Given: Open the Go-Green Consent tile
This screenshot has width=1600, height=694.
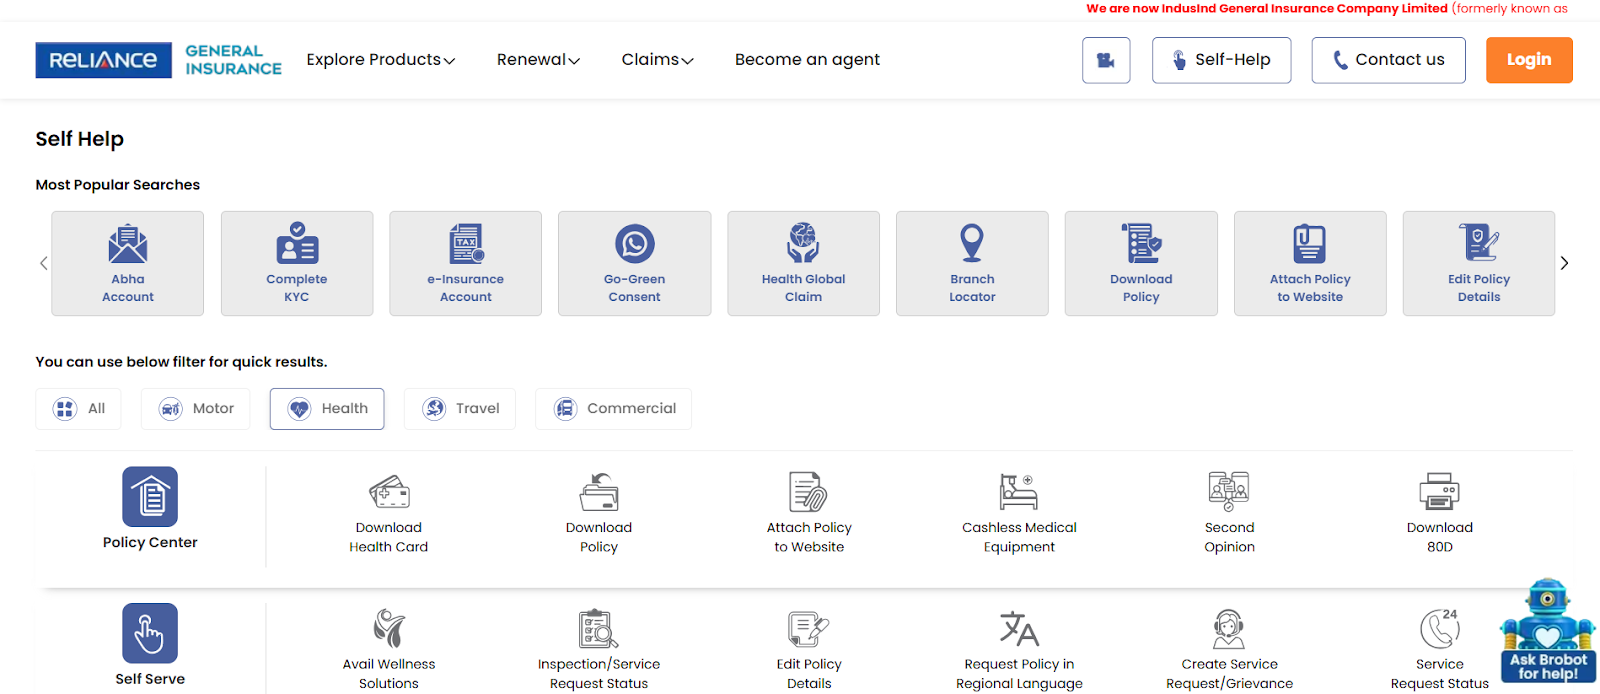Looking at the screenshot, I should (635, 263).
